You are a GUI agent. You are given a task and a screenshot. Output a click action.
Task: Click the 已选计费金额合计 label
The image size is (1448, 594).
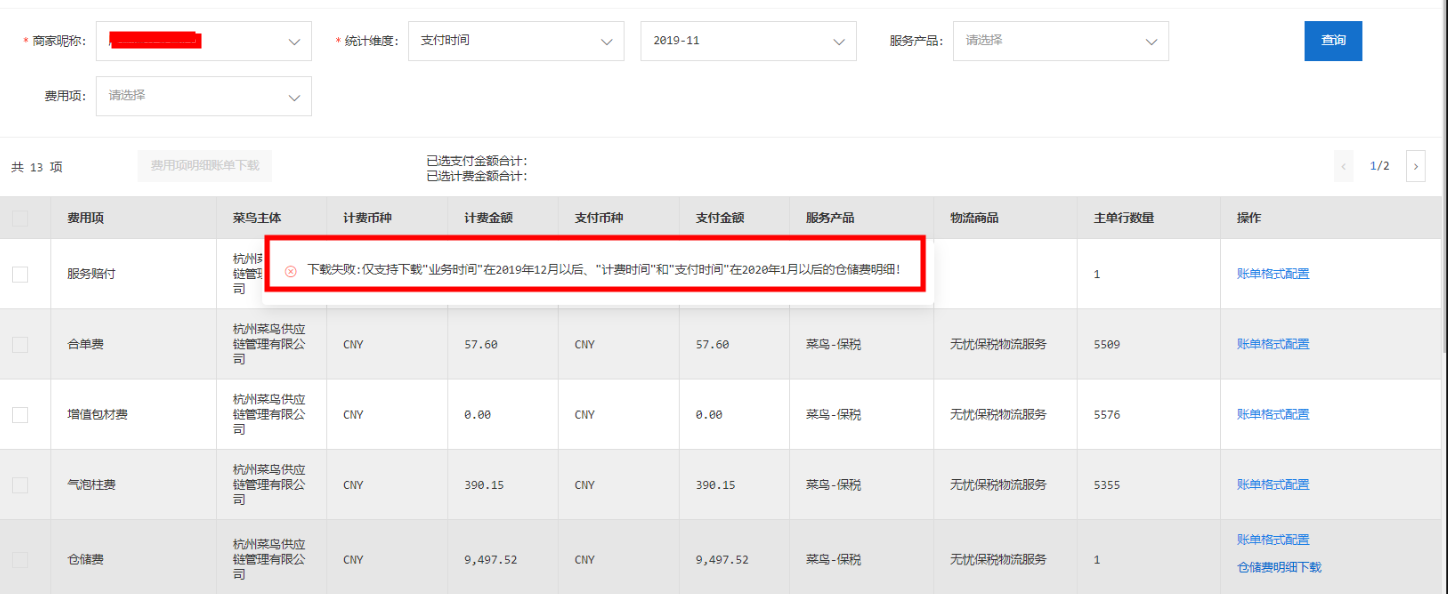click(x=477, y=177)
